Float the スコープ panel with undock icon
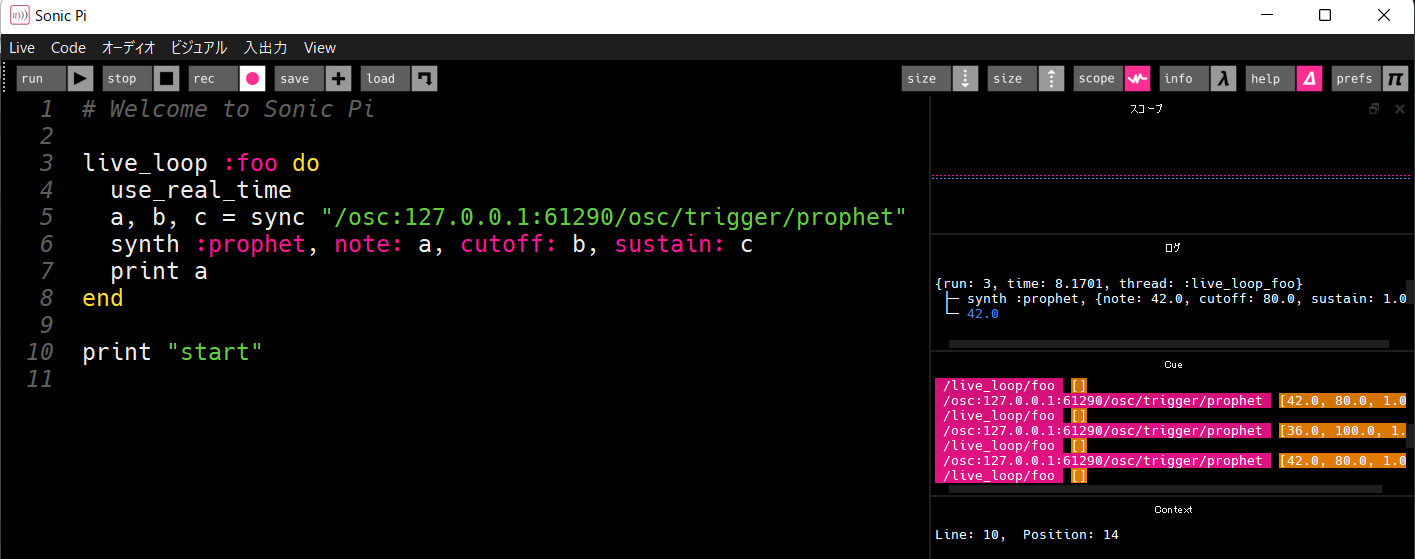 click(1374, 109)
